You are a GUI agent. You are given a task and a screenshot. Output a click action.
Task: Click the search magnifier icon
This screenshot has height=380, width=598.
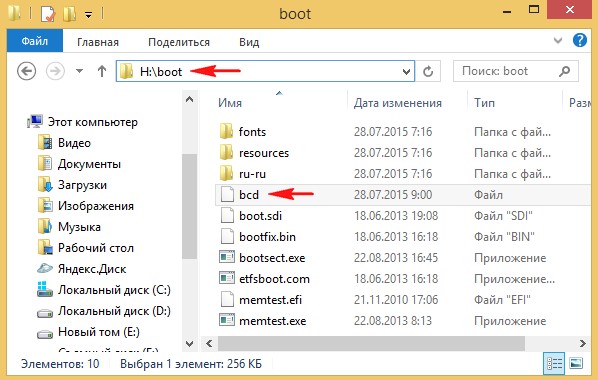click(564, 71)
